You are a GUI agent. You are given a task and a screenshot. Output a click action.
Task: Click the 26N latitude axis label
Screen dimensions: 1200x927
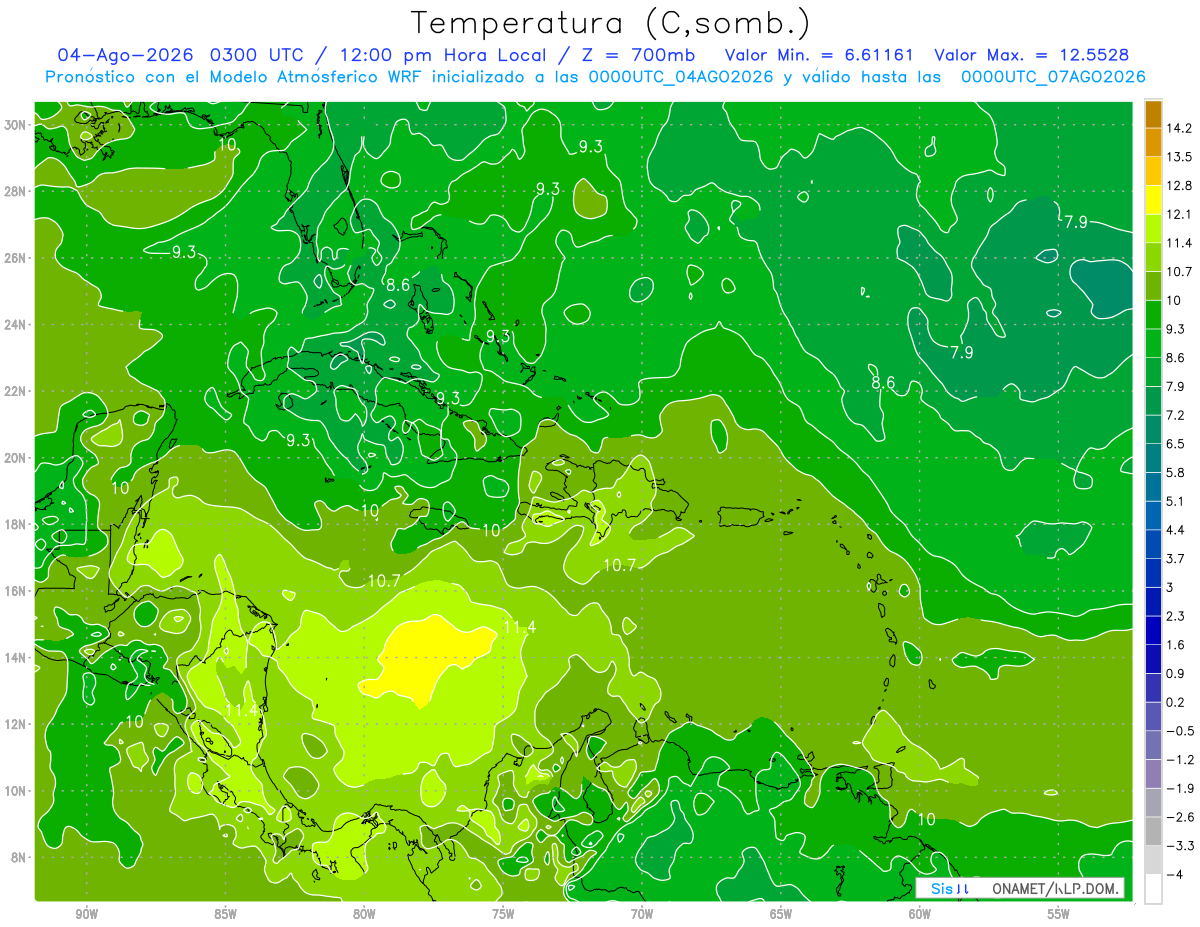(x=17, y=258)
